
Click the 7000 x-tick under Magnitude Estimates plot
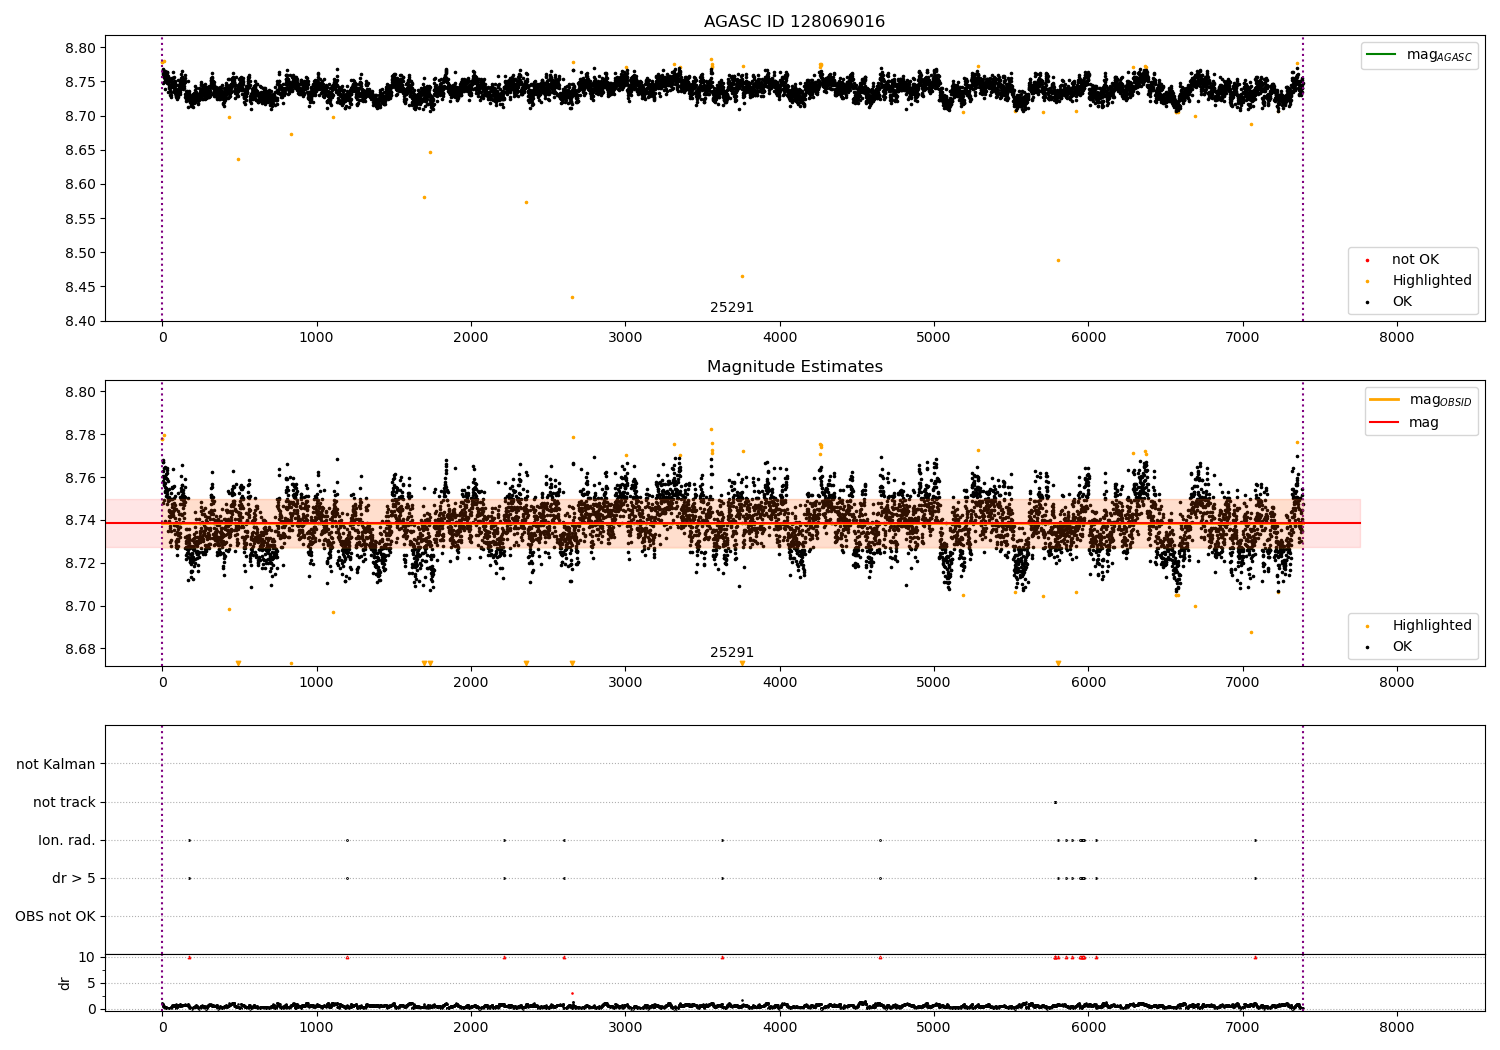pyautogui.click(x=1243, y=683)
